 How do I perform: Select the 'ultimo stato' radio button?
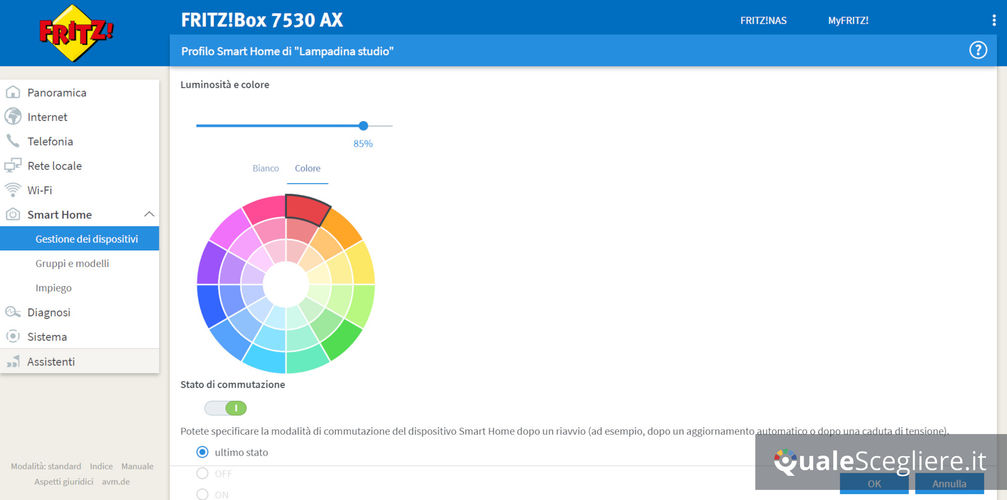[x=203, y=452]
